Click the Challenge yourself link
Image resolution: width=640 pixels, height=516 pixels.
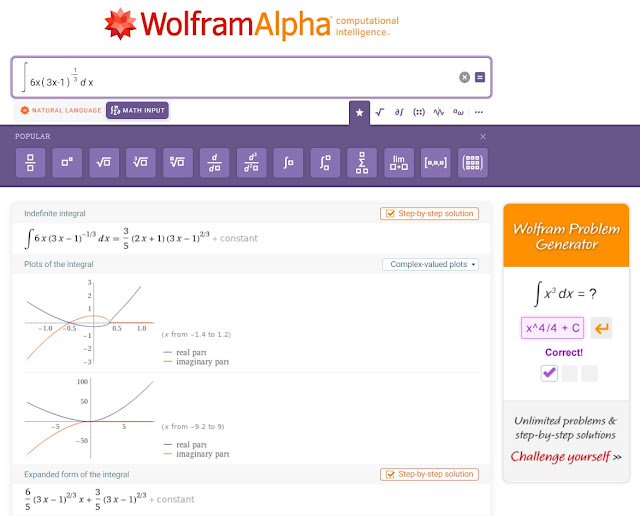(566, 456)
